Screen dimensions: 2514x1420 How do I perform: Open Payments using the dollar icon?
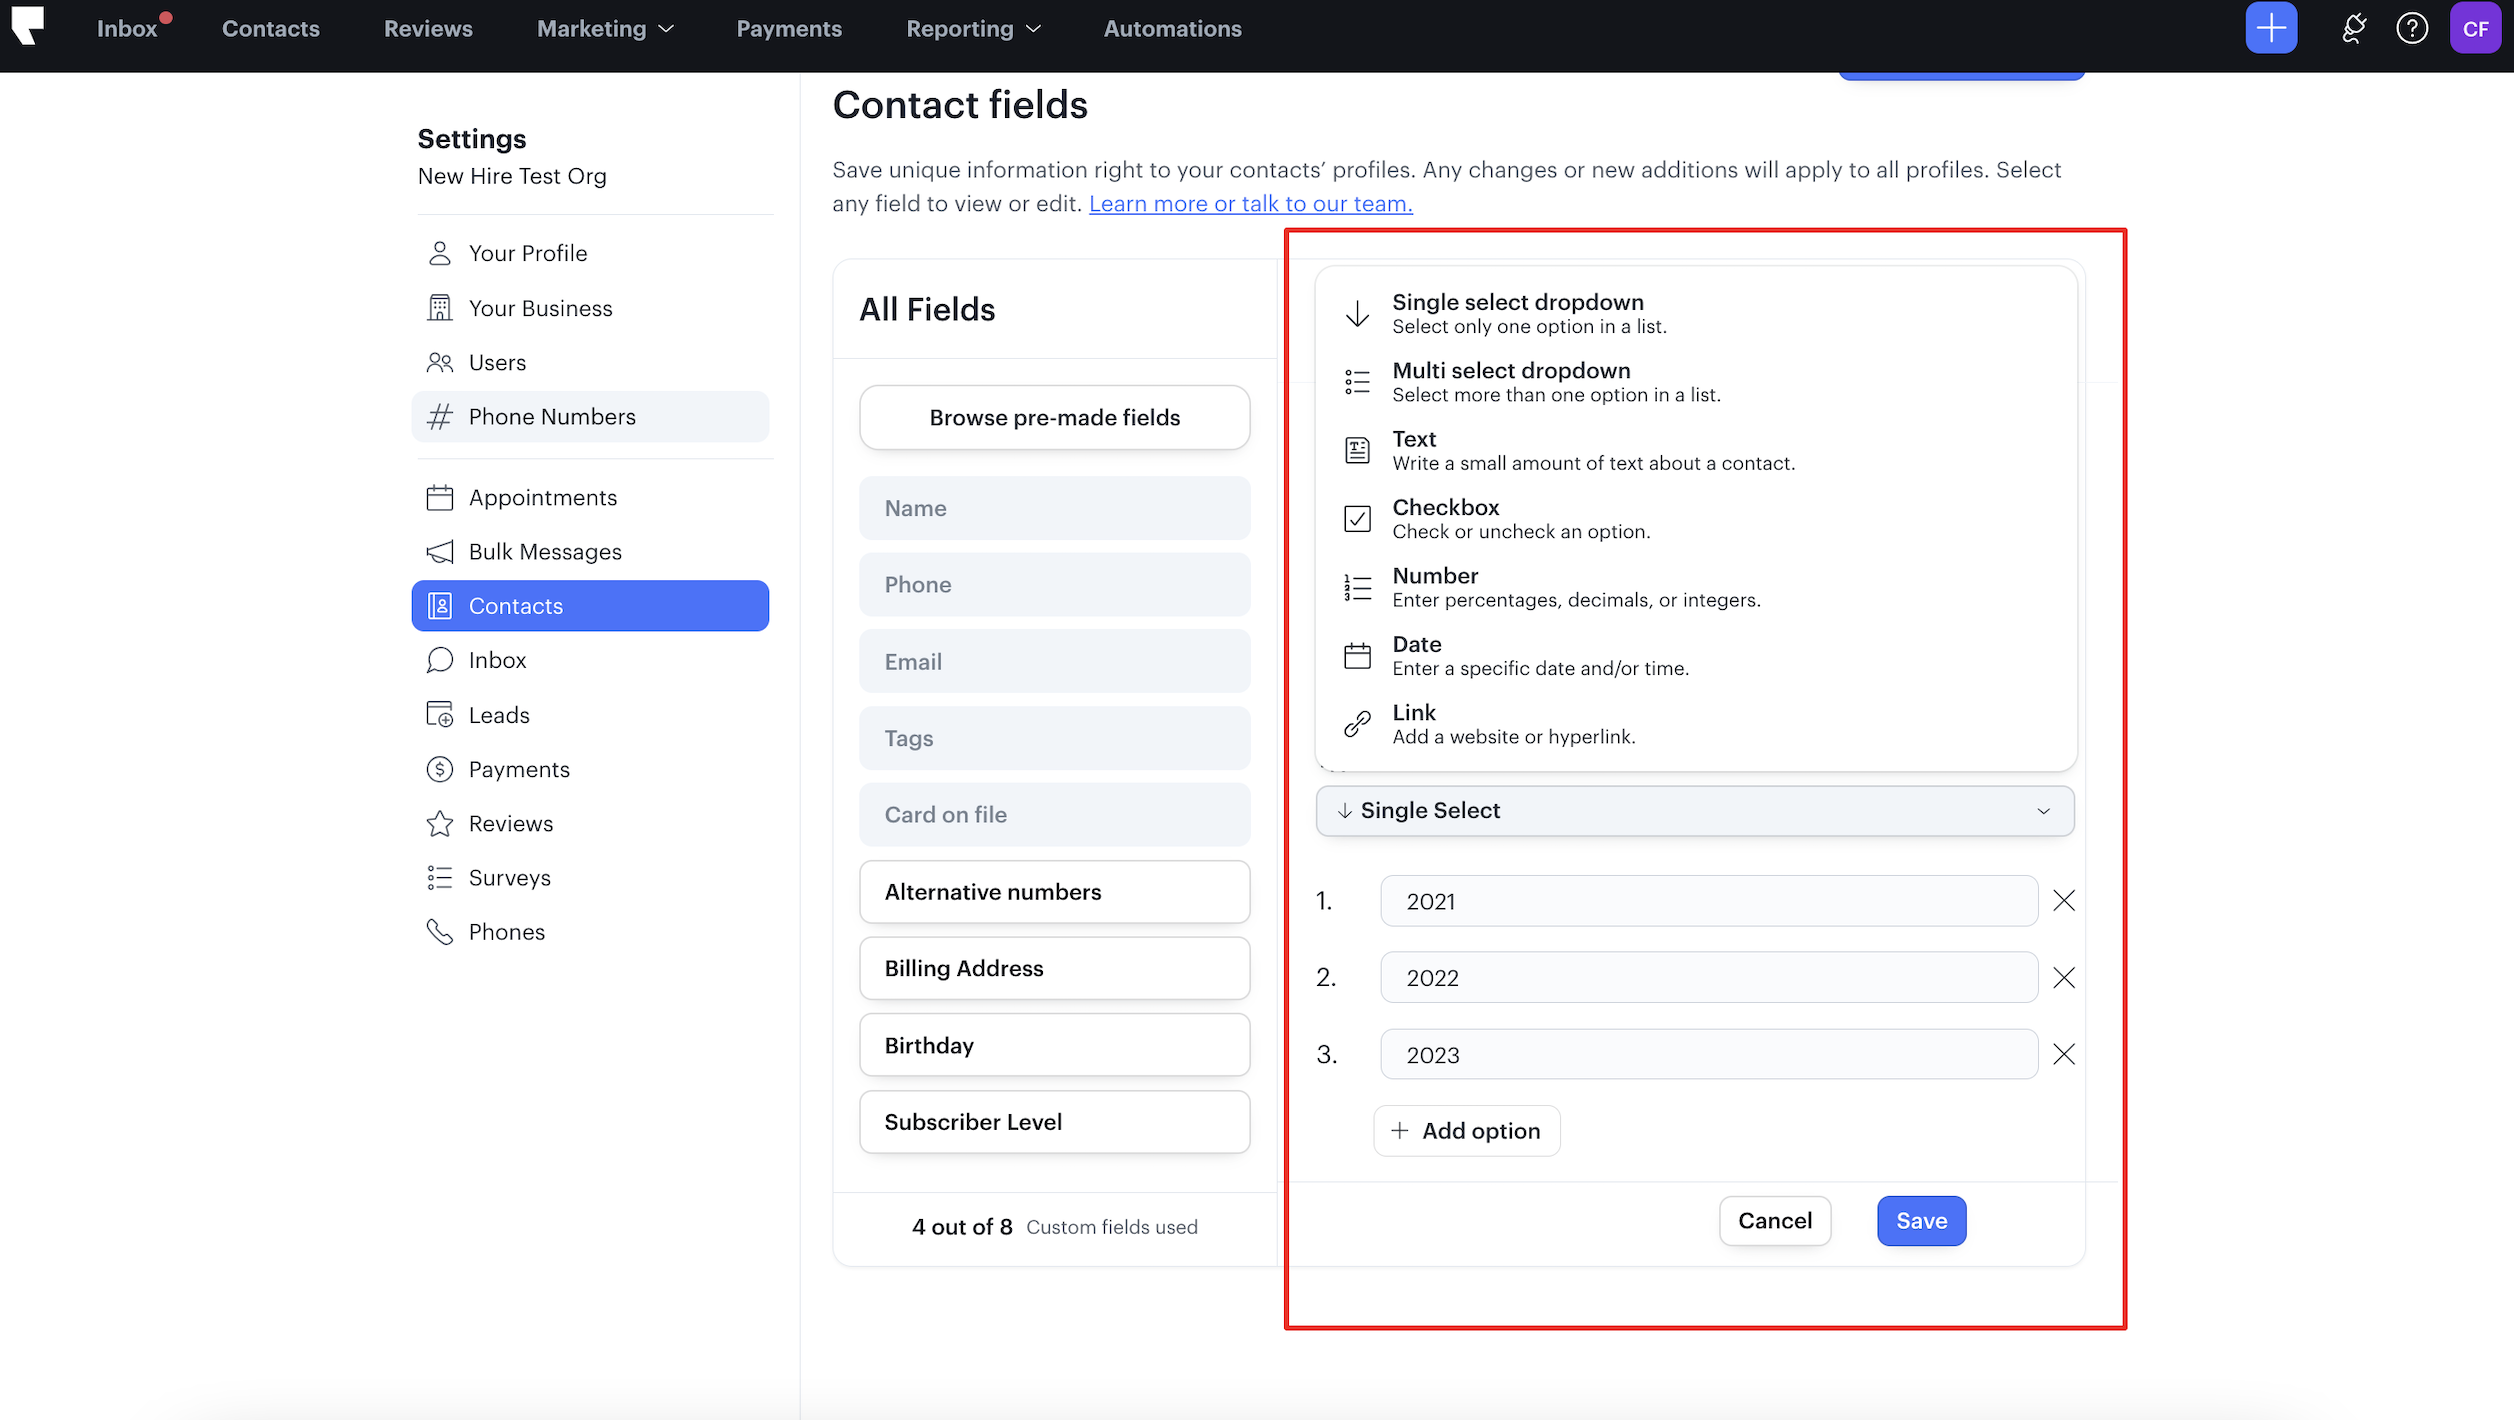440,768
